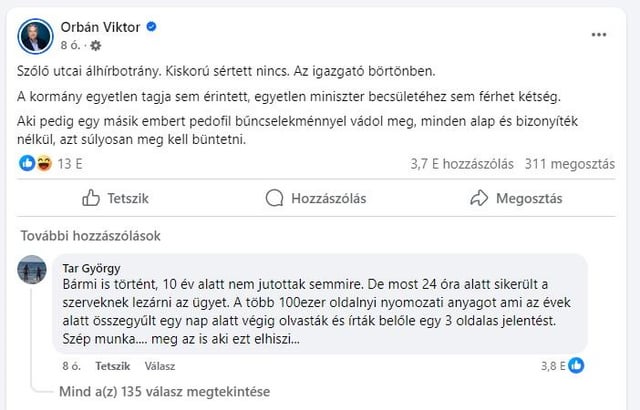Click the blue like reaction icon on post

coord(27,163)
